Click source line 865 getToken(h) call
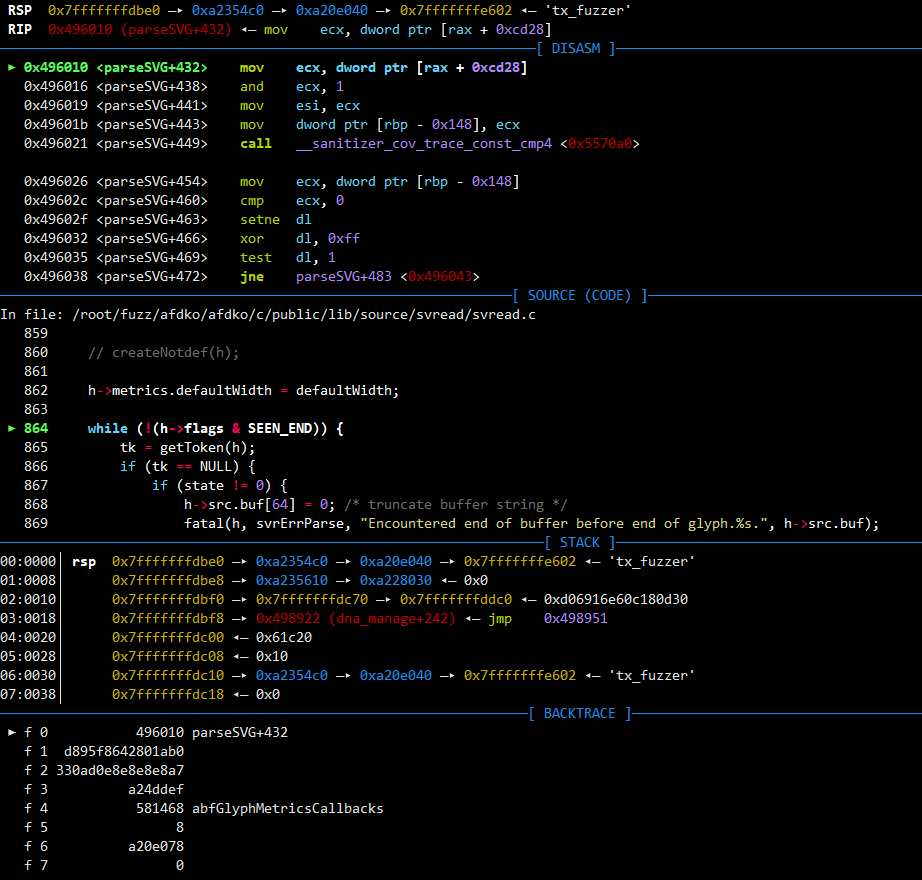Image resolution: width=922 pixels, height=880 pixels. pyautogui.click(x=188, y=447)
